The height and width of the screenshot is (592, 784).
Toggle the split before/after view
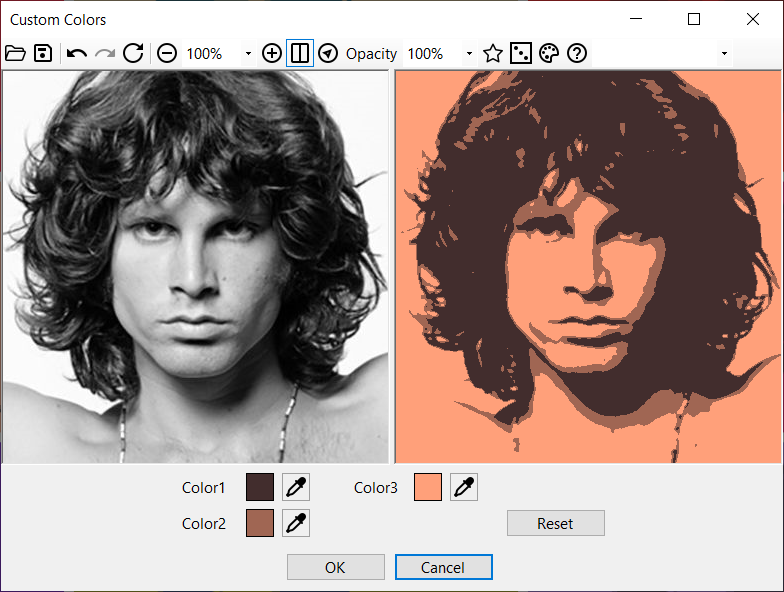click(x=300, y=53)
